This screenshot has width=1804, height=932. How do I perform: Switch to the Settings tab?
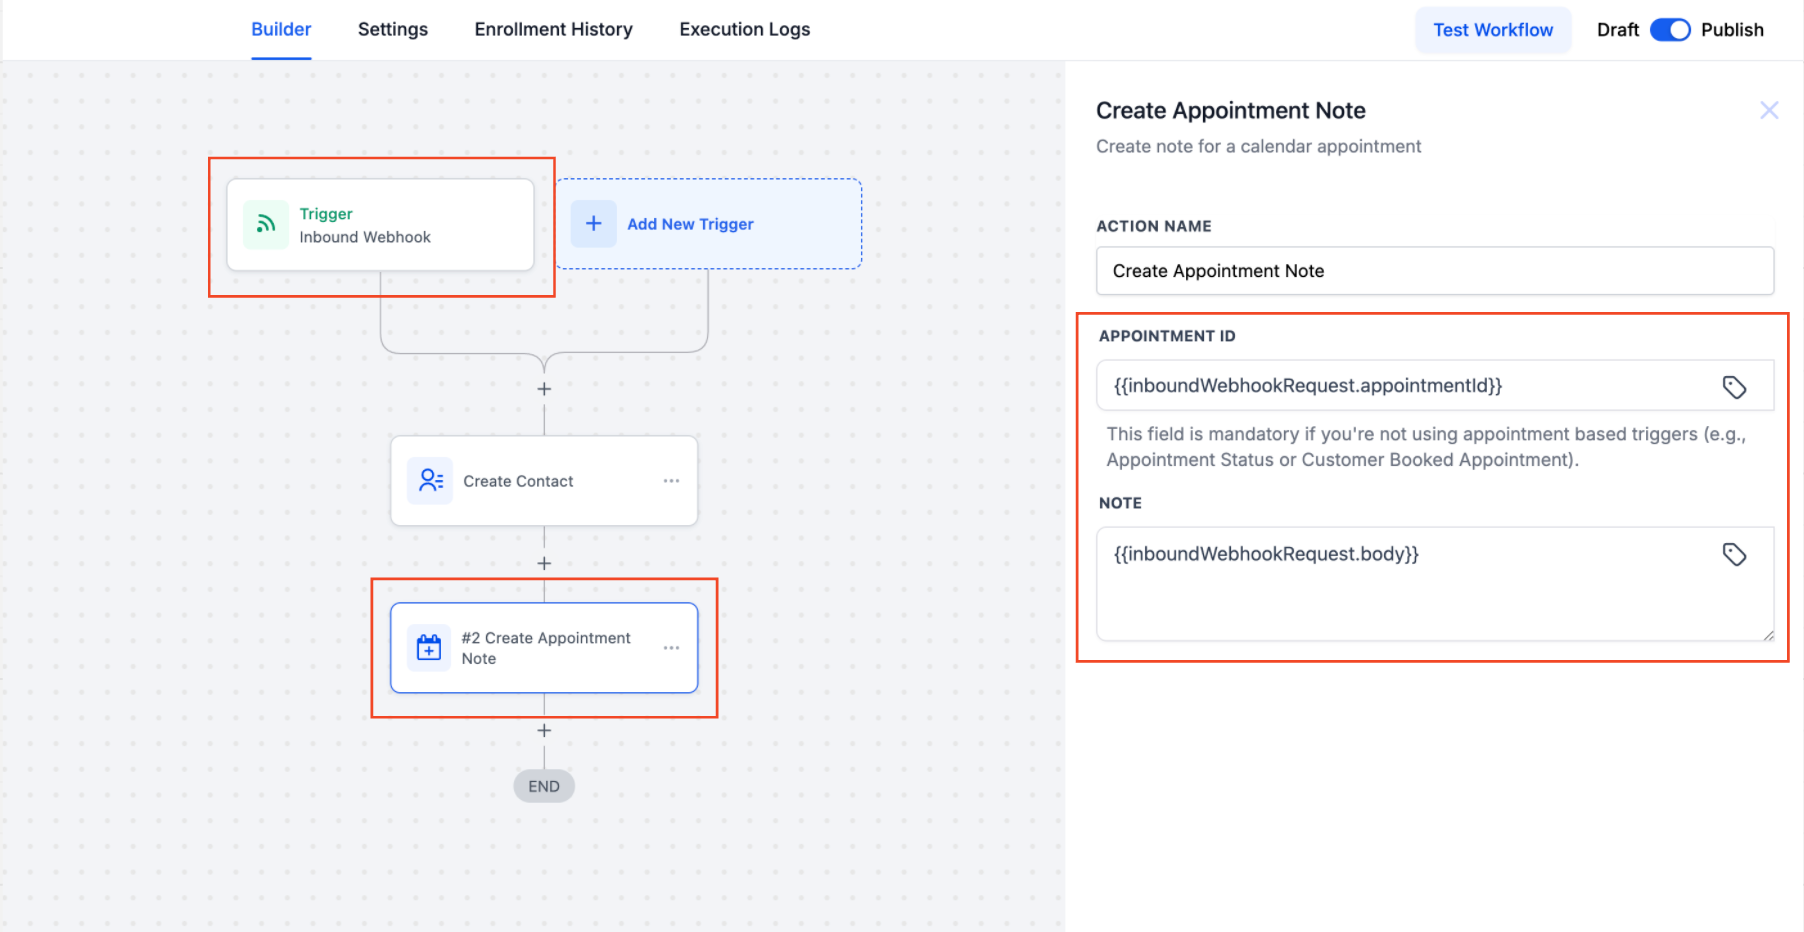[x=392, y=29]
